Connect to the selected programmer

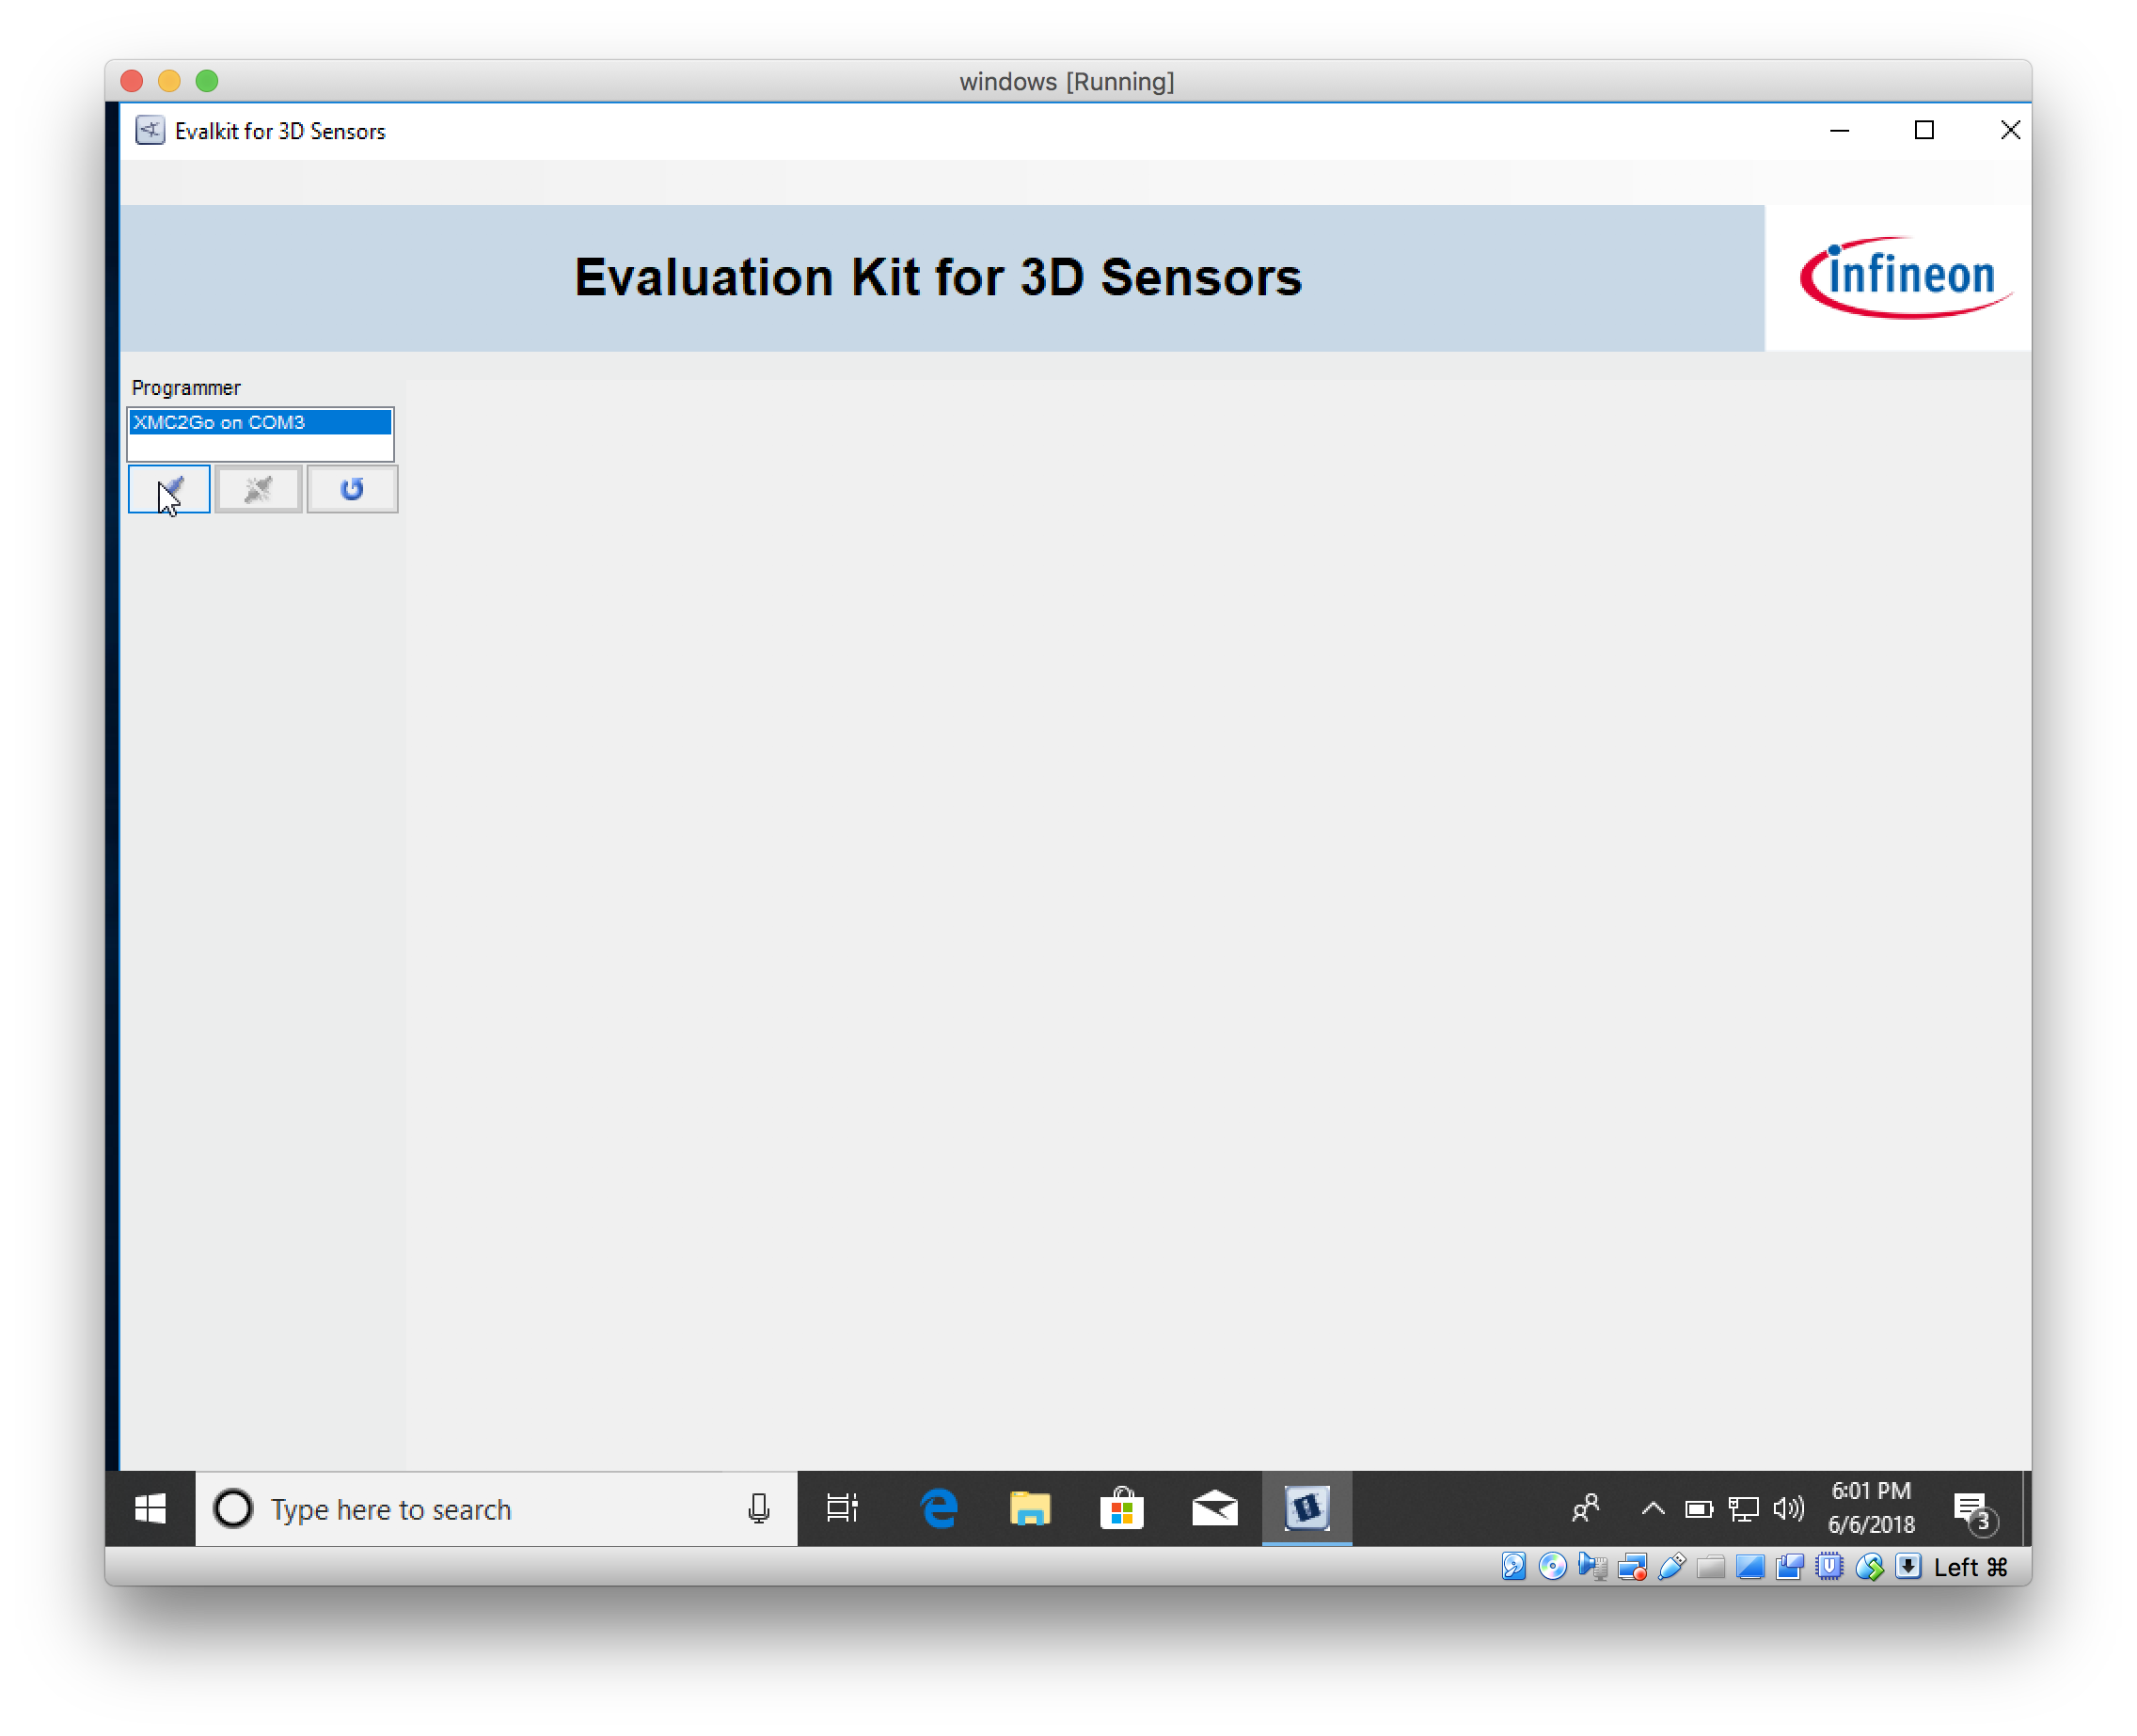coord(168,489)
